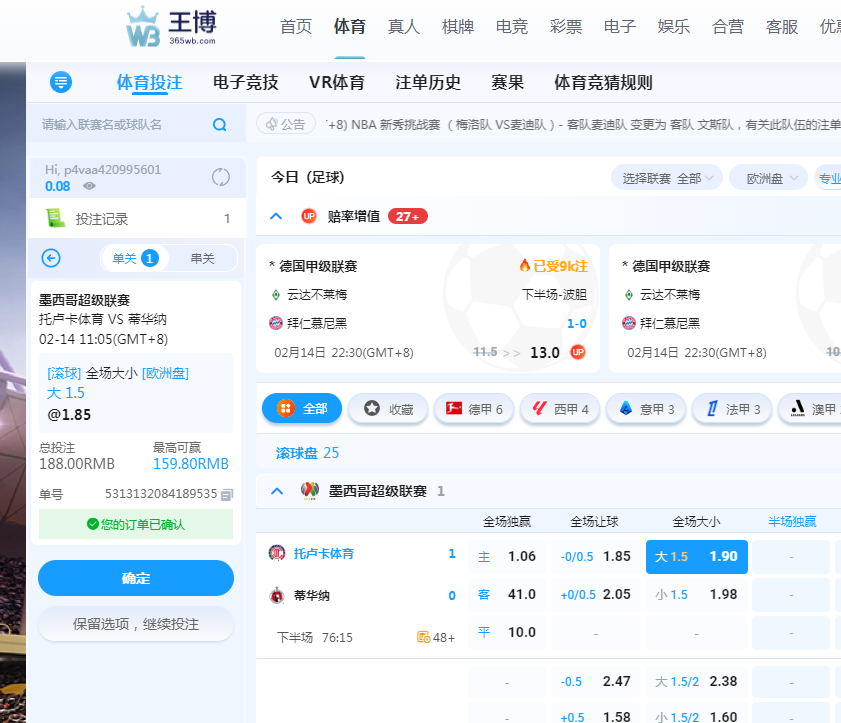The image size is (841, 723).
Task: Switch to the 注单历史 tab
Action: (428, 83)
